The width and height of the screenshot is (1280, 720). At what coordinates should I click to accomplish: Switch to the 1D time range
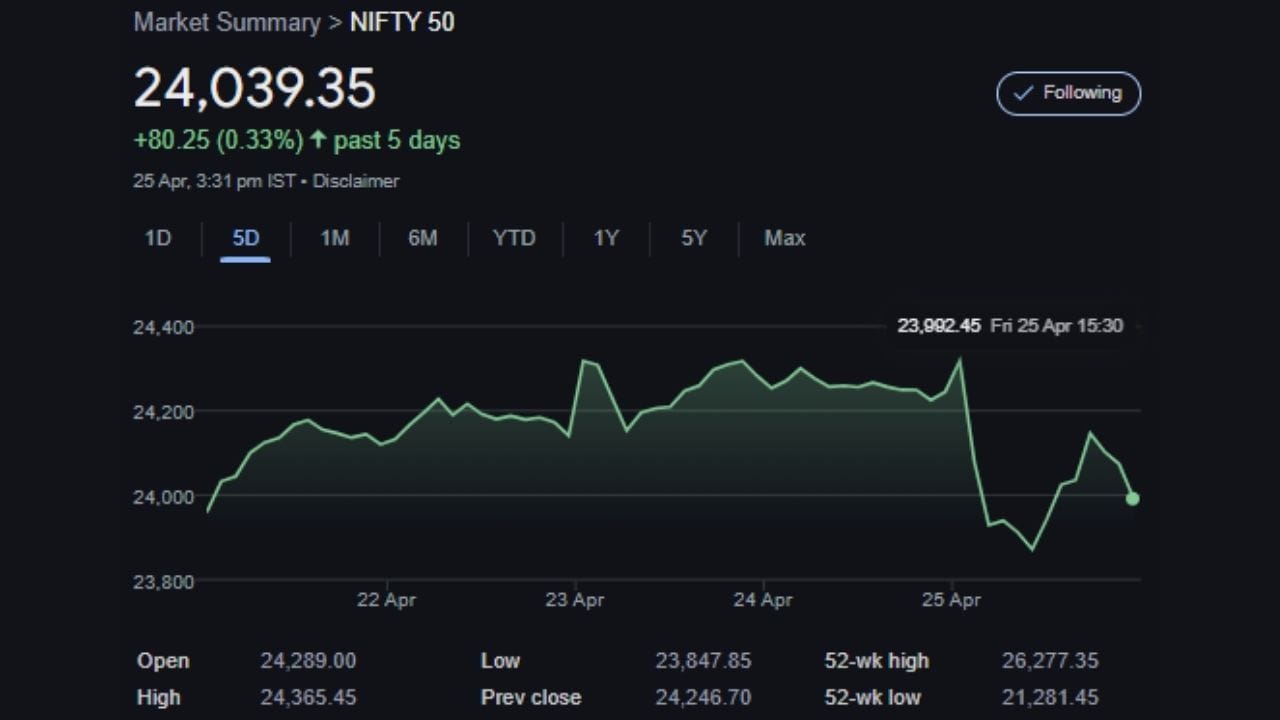click(158, 238)
